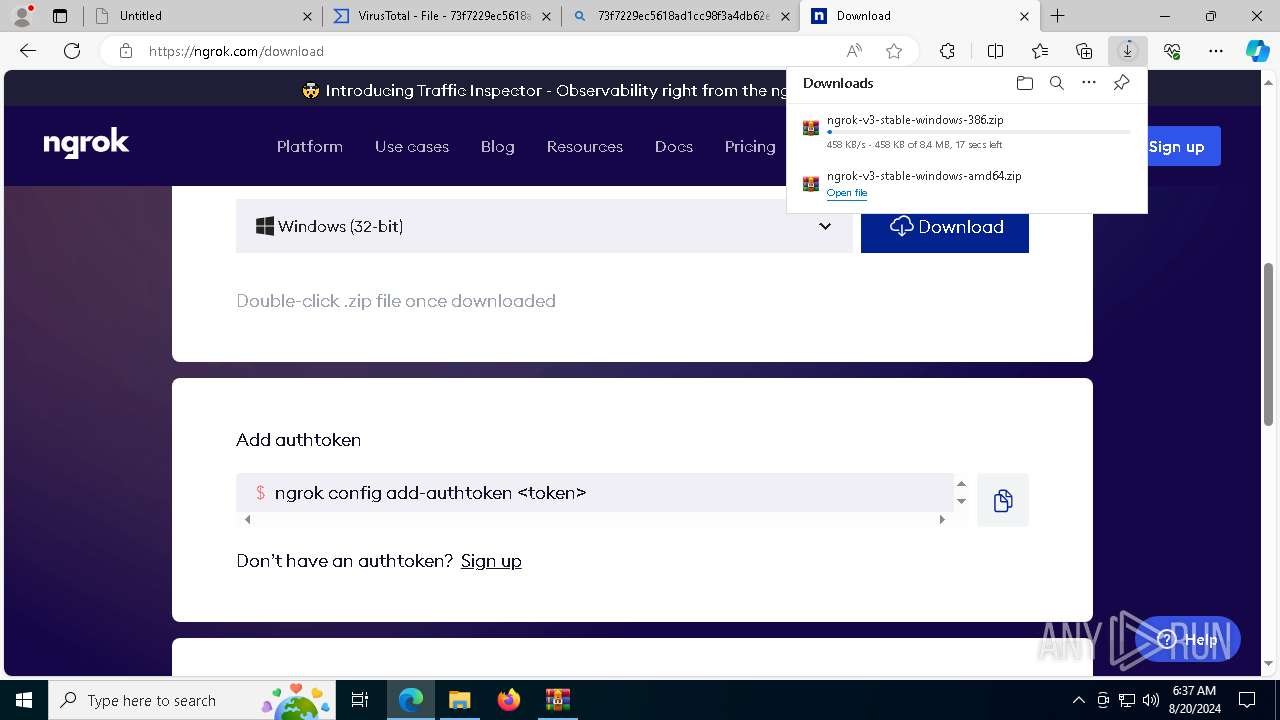1280x720 pixels.
Task: Open the Edge profile icon
Action: click(21, 16)
